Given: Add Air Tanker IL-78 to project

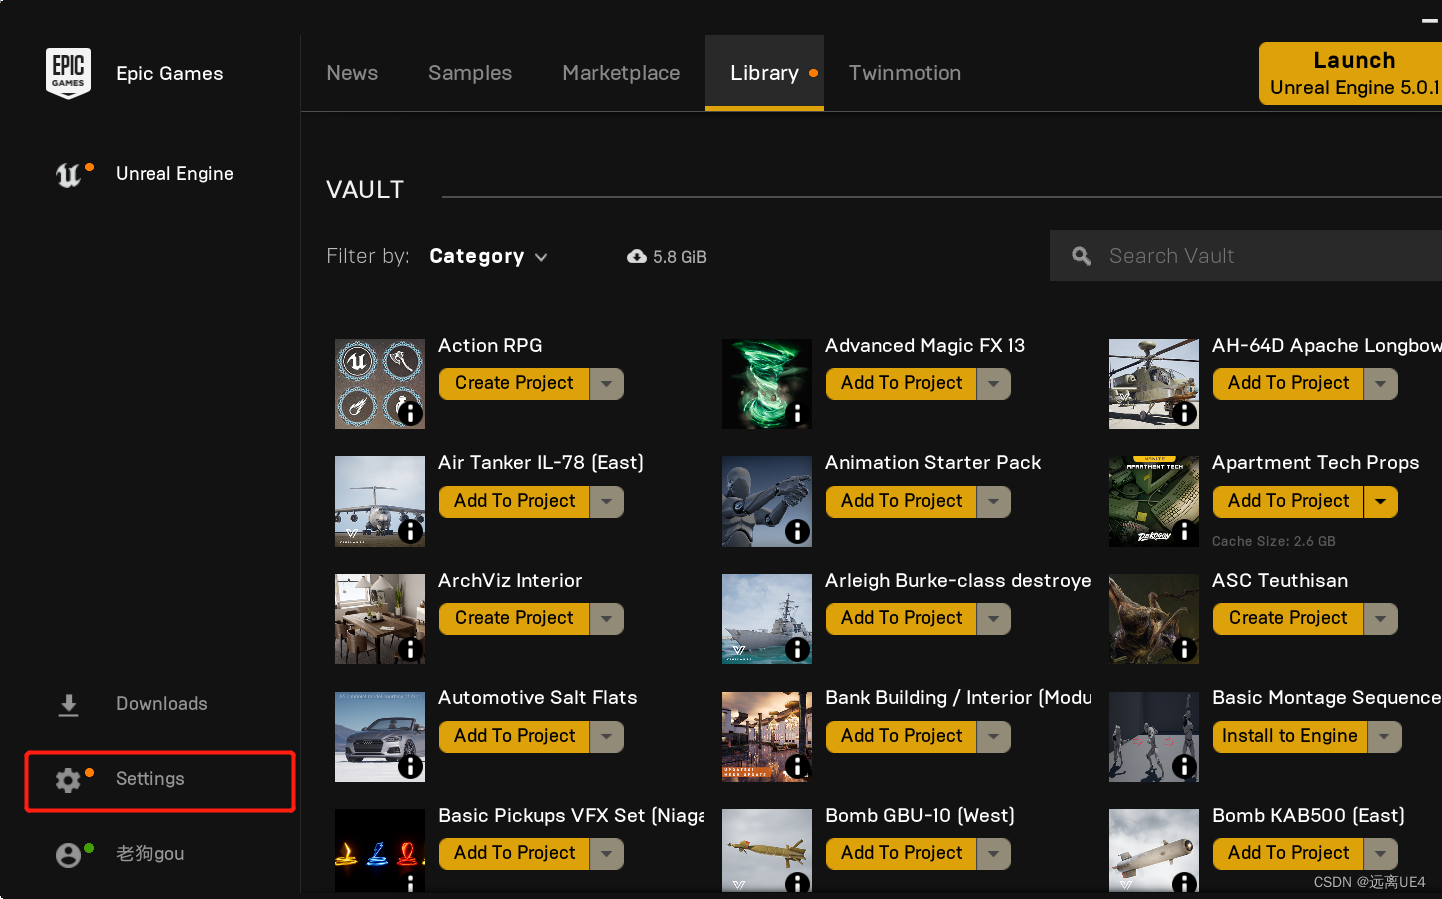Looking at the screenshot, I should click(x=514, y=502).
